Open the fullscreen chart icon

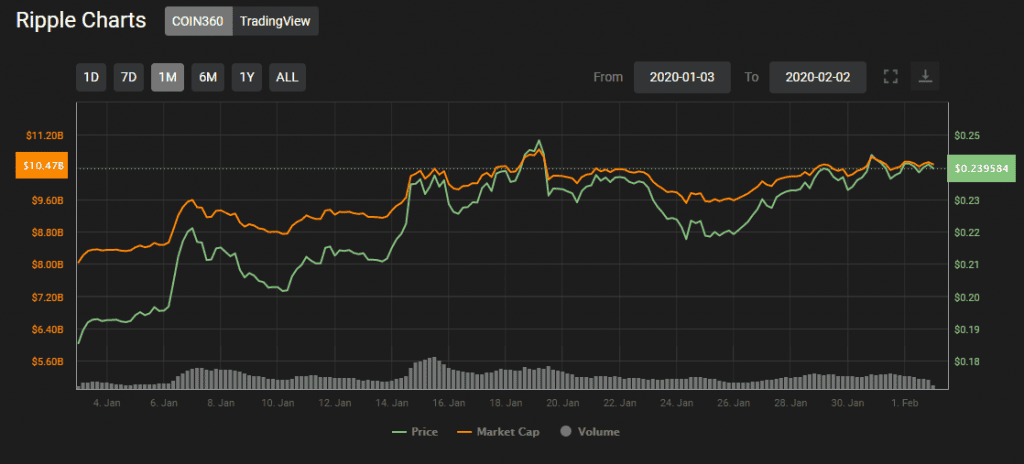click(x=890, y=76)
